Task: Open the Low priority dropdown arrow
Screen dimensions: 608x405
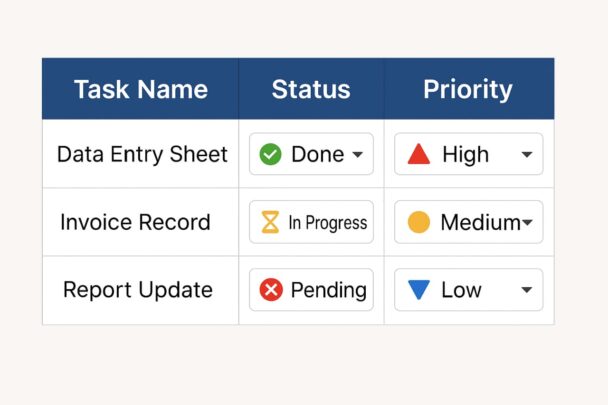Action: 526,291
